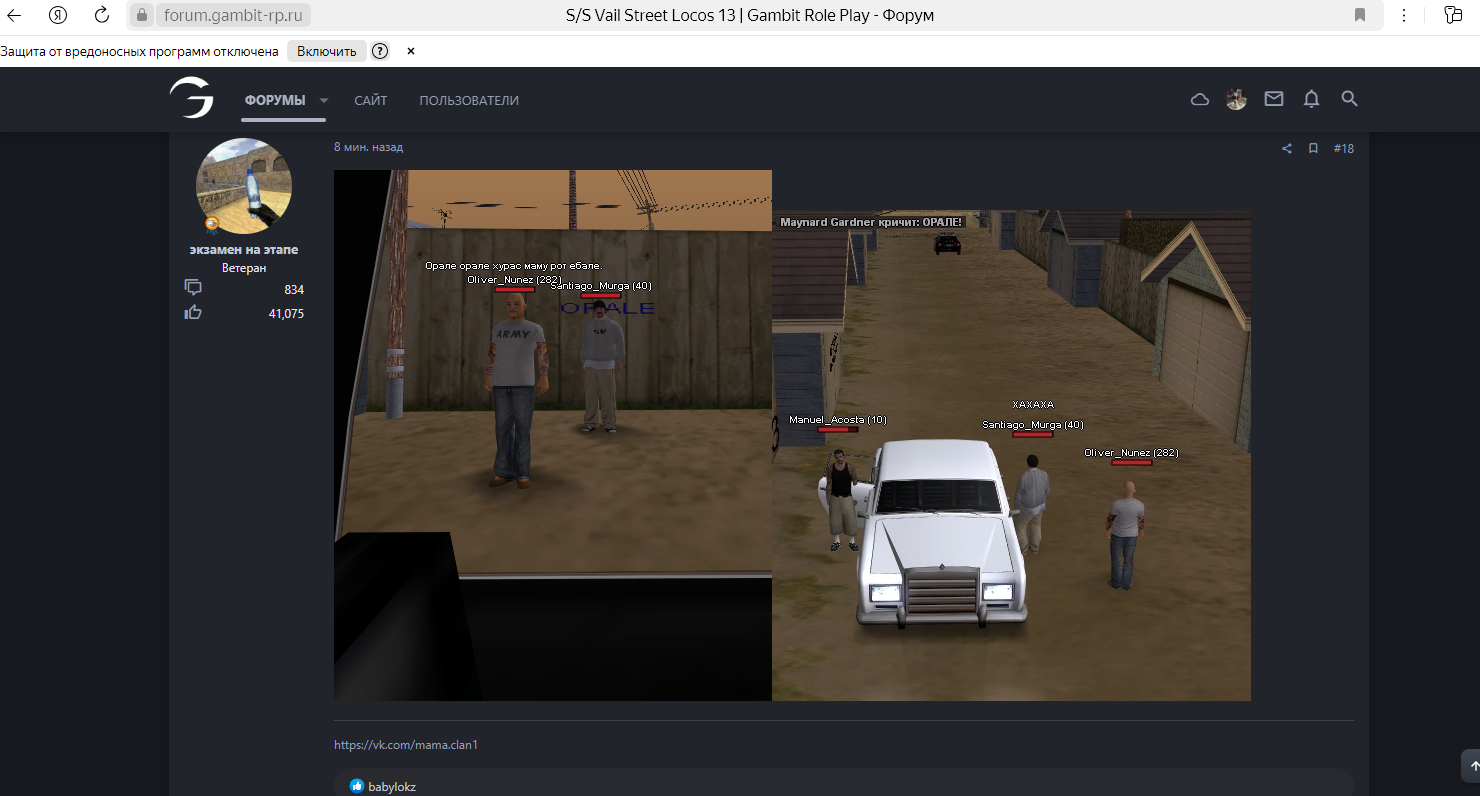Open forum search magnifier icon
Viewport: 1480px width, 796px height.
1349,99
